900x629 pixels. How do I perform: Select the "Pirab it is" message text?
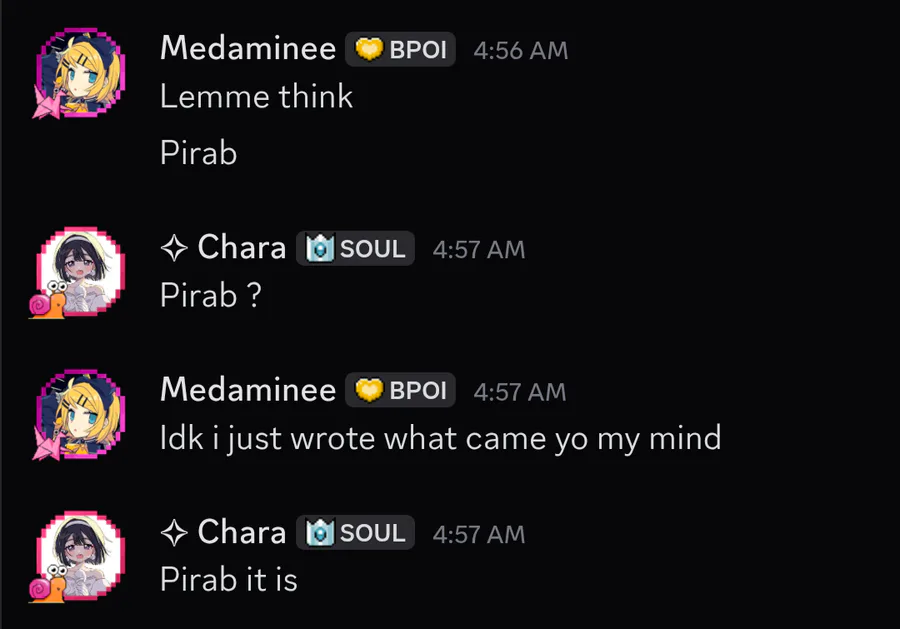click(x=228, y=580)
